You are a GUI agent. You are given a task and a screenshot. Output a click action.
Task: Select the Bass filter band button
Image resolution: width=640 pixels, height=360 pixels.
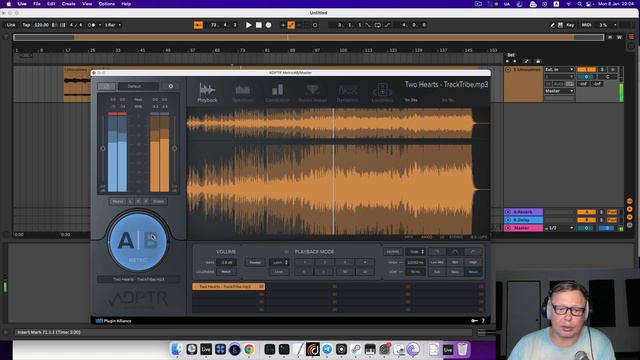pos(455,272)
